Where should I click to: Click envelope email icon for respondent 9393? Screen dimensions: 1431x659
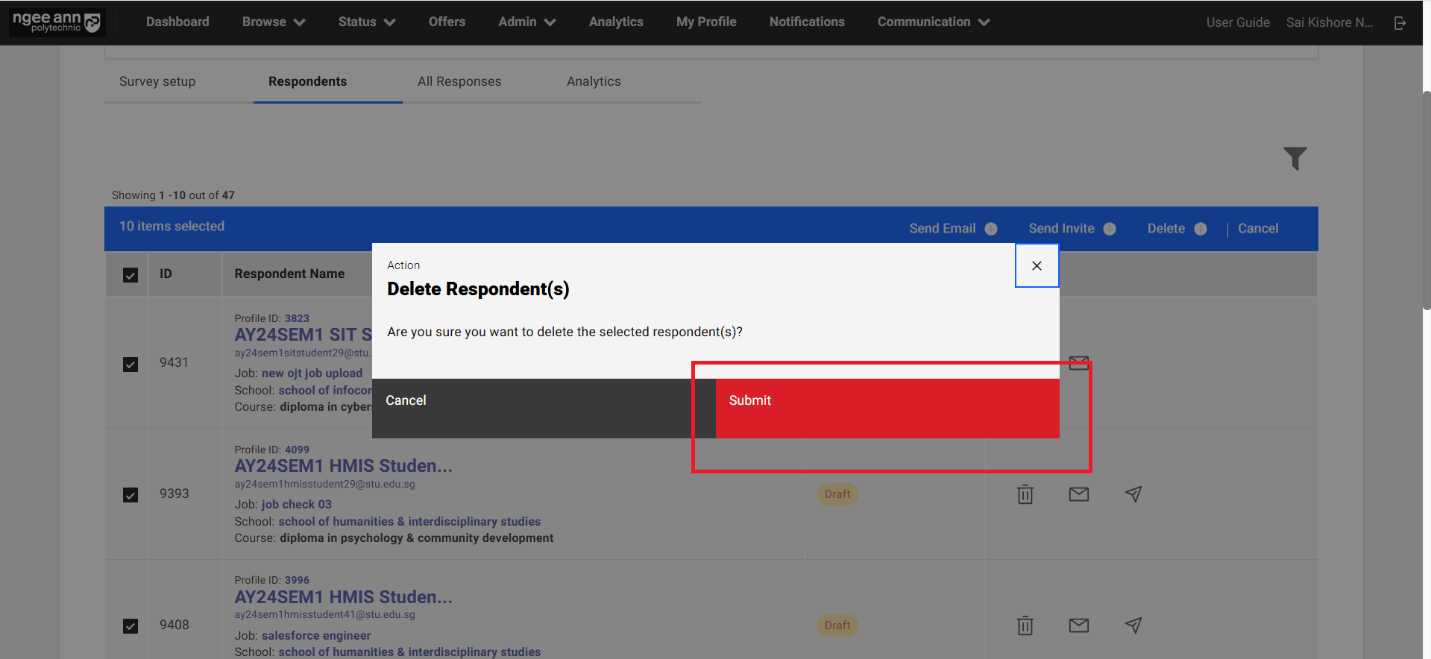pos(1078,494)
